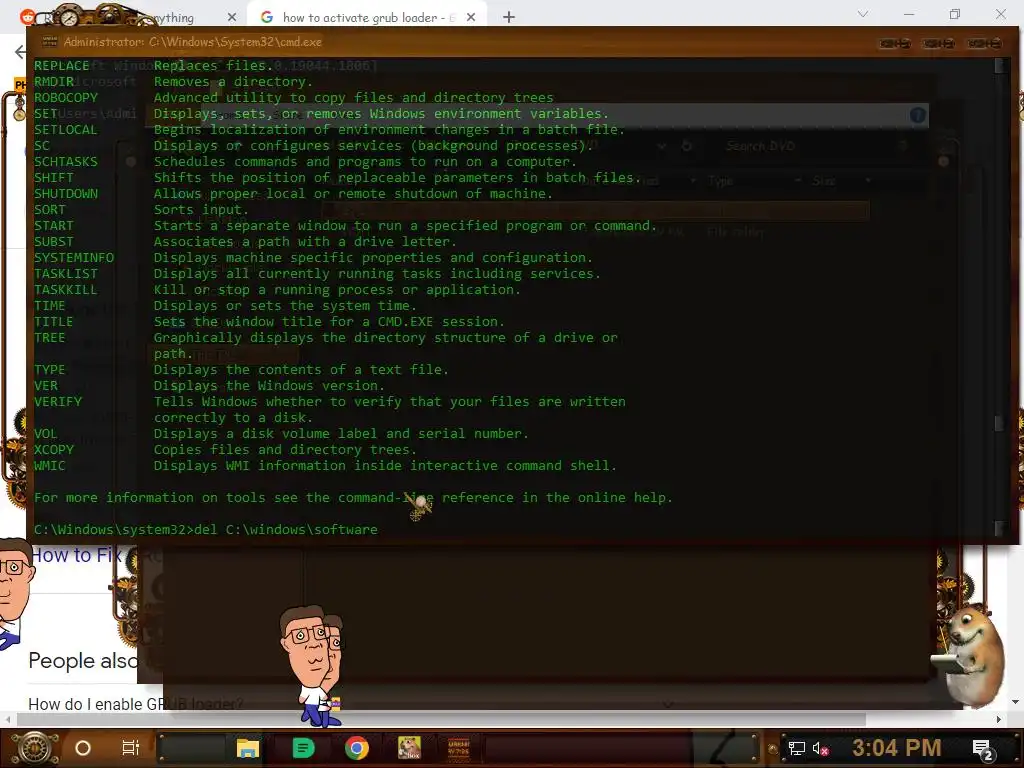Close the Reddit Chrome tab
The image size is (1024, 768).
click(232, 18)
